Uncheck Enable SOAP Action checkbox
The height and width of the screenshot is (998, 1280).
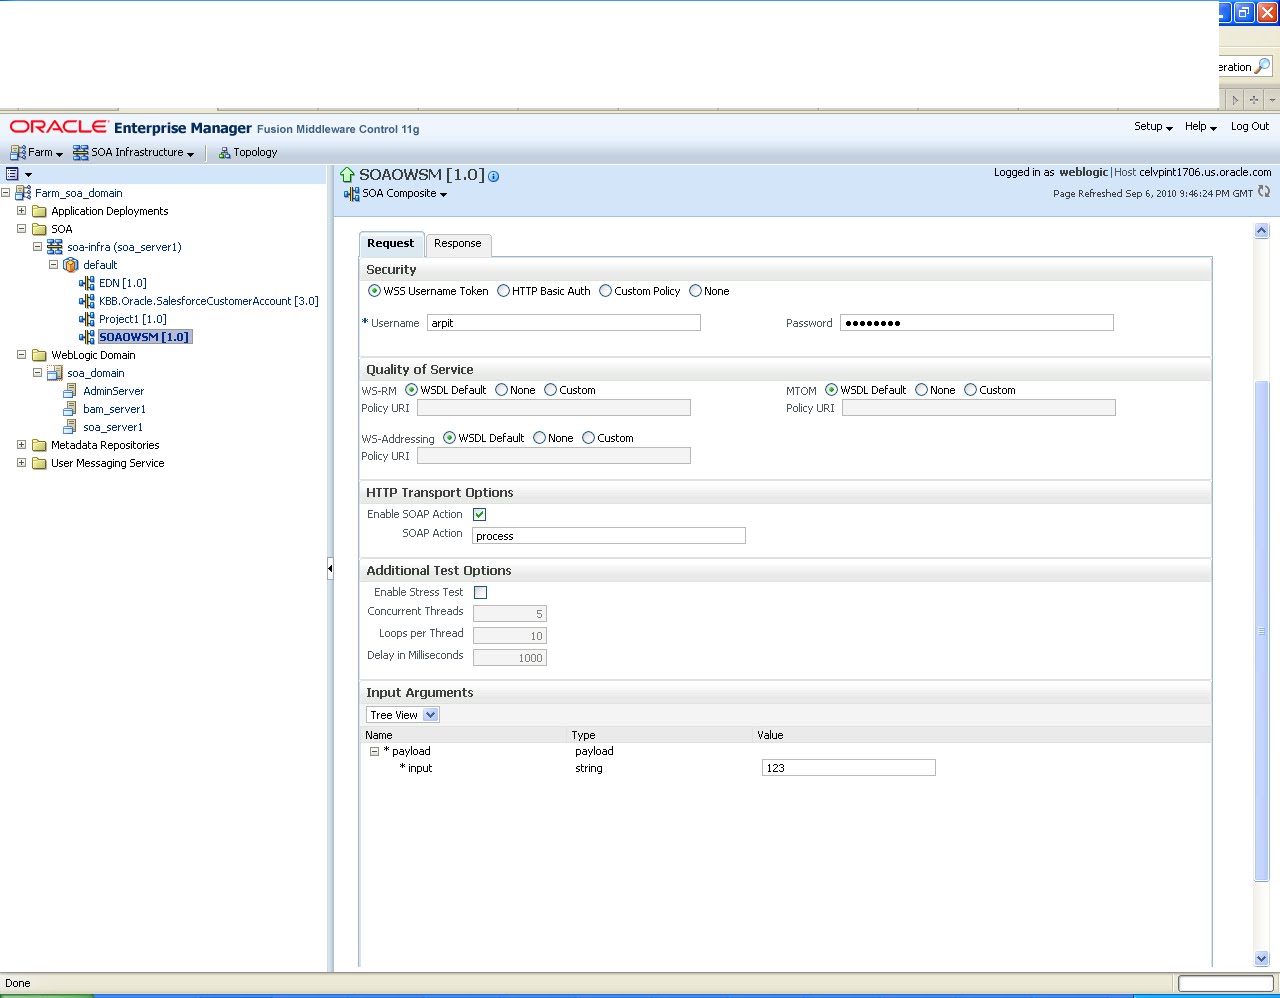(479, 514)
